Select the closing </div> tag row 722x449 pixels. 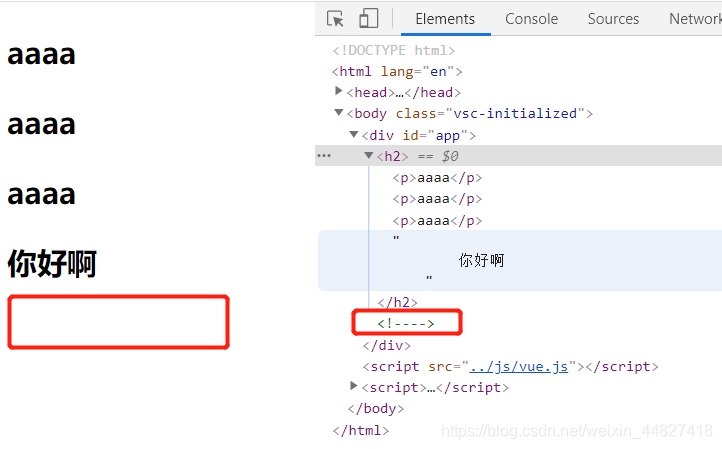[386, 345]
